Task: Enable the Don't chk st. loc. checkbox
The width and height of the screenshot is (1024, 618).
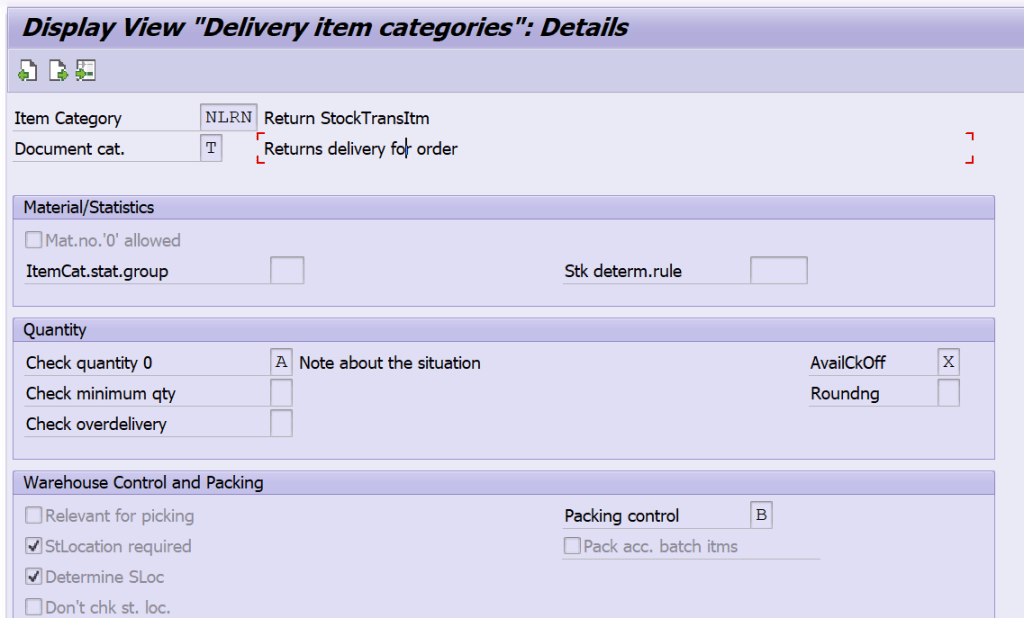Action: pyautogui.click(x=33, y=606)
